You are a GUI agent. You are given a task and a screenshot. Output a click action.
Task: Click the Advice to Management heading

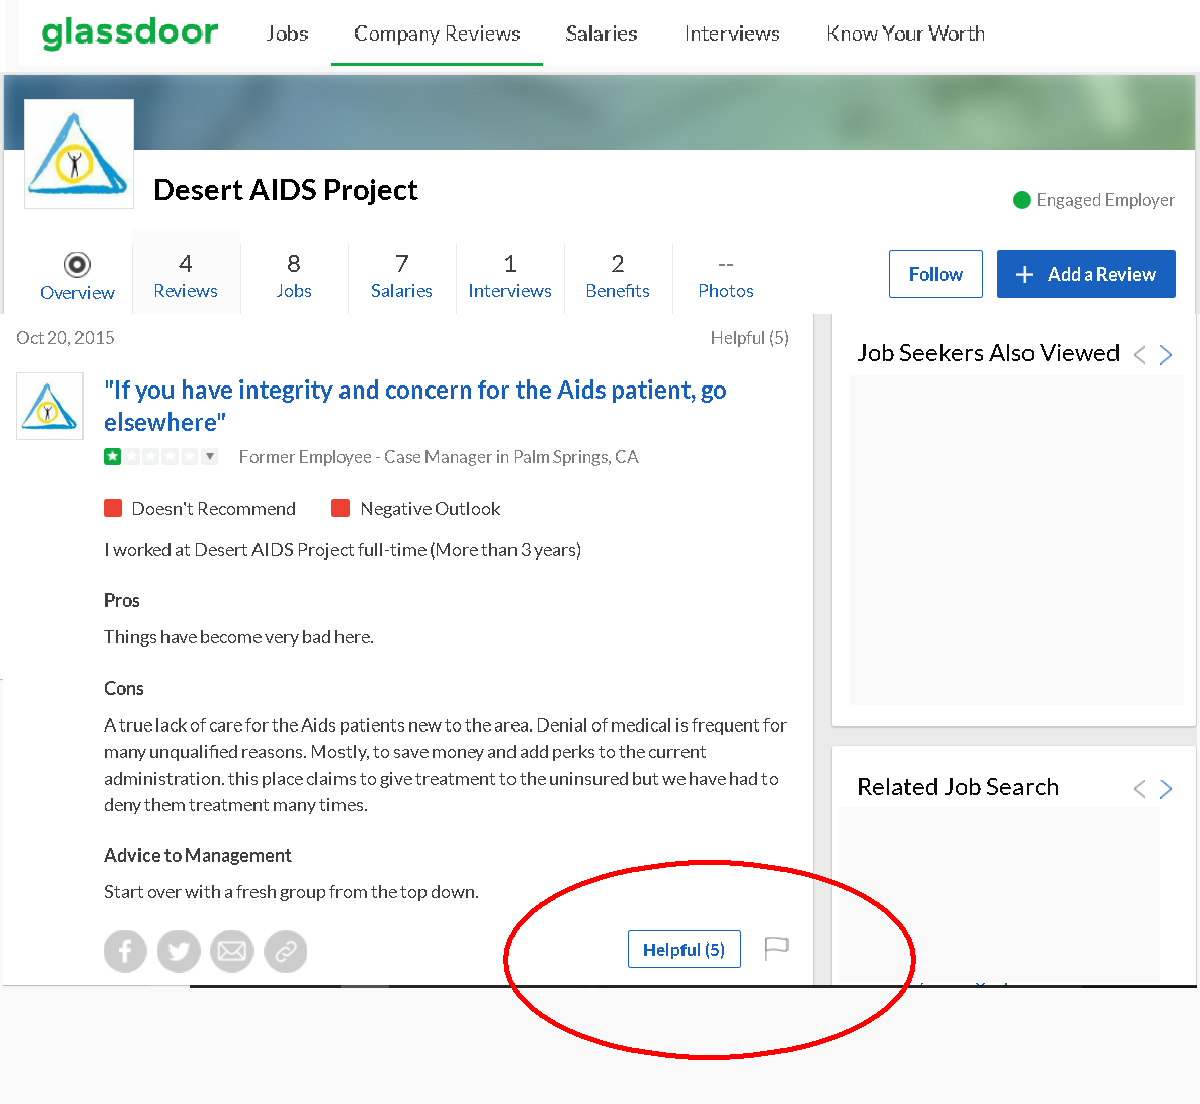point(198,855)
